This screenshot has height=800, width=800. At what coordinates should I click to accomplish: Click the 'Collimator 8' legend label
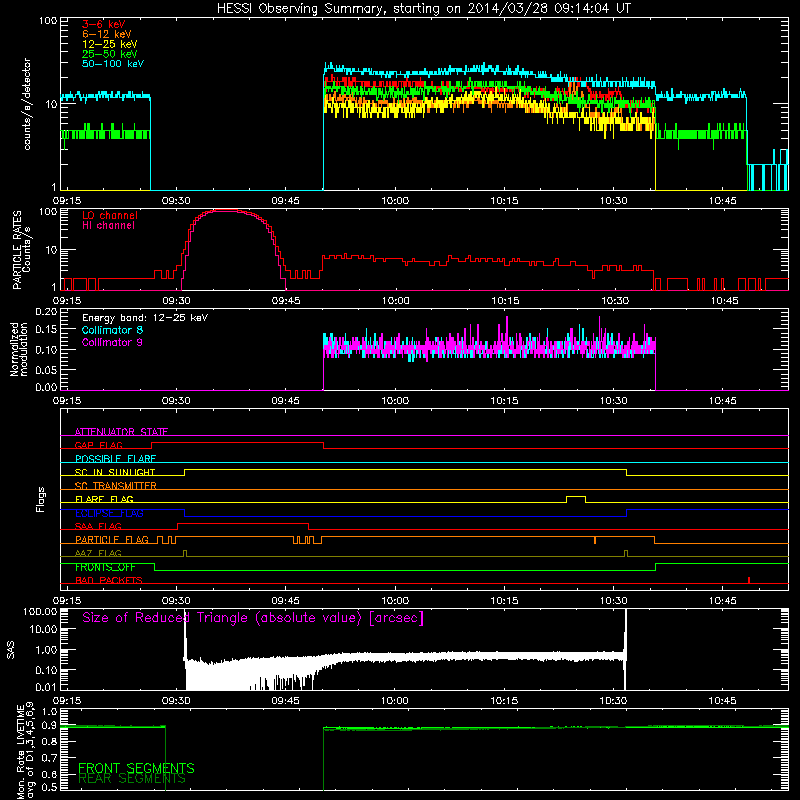(112, 330)
